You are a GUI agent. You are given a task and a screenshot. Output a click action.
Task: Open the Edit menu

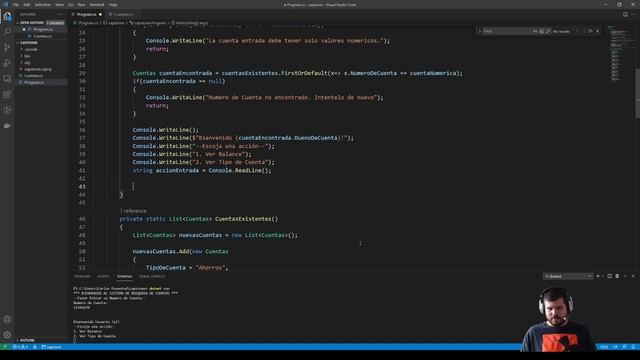pyautogui.click(x=27, y=4)
